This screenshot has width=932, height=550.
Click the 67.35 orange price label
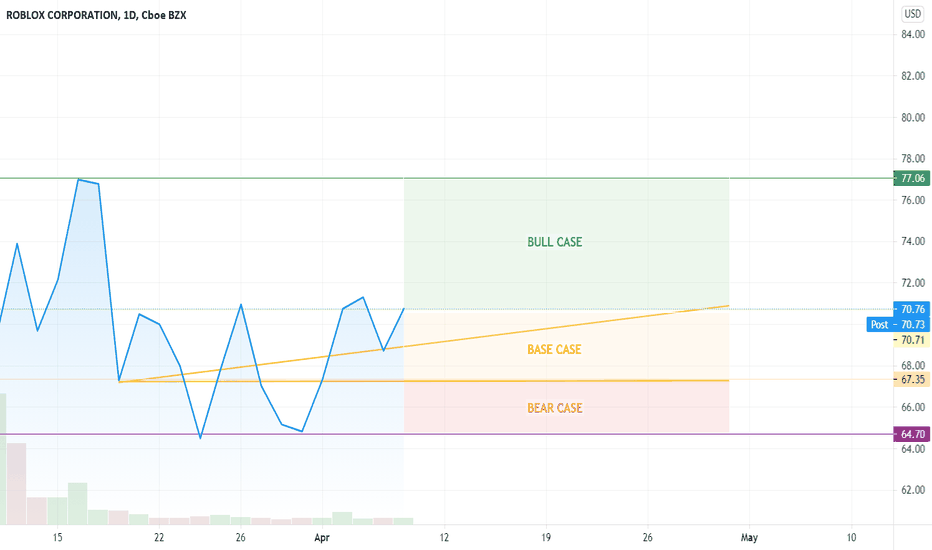coord(912,379)
